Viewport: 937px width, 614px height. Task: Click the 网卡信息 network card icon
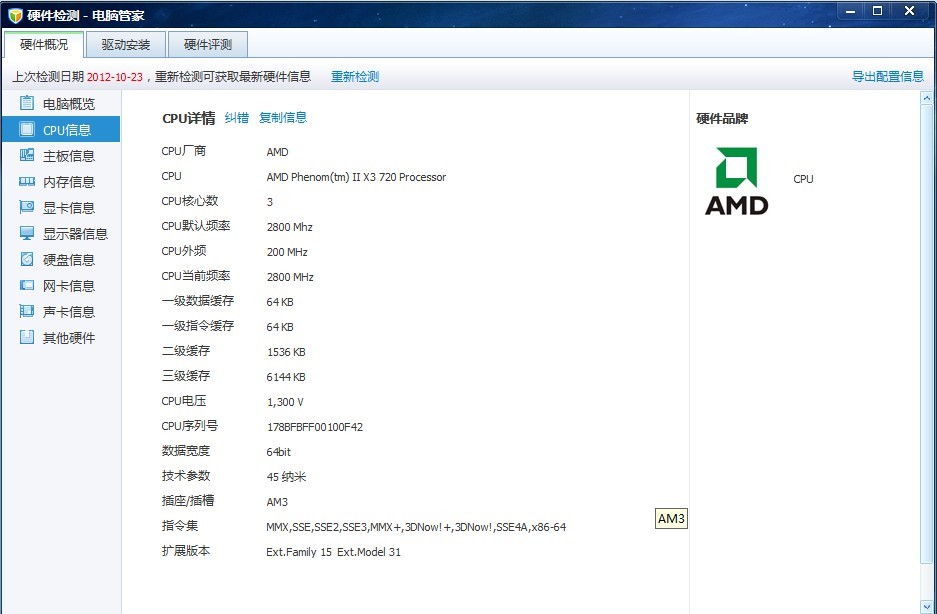point(27,285)
